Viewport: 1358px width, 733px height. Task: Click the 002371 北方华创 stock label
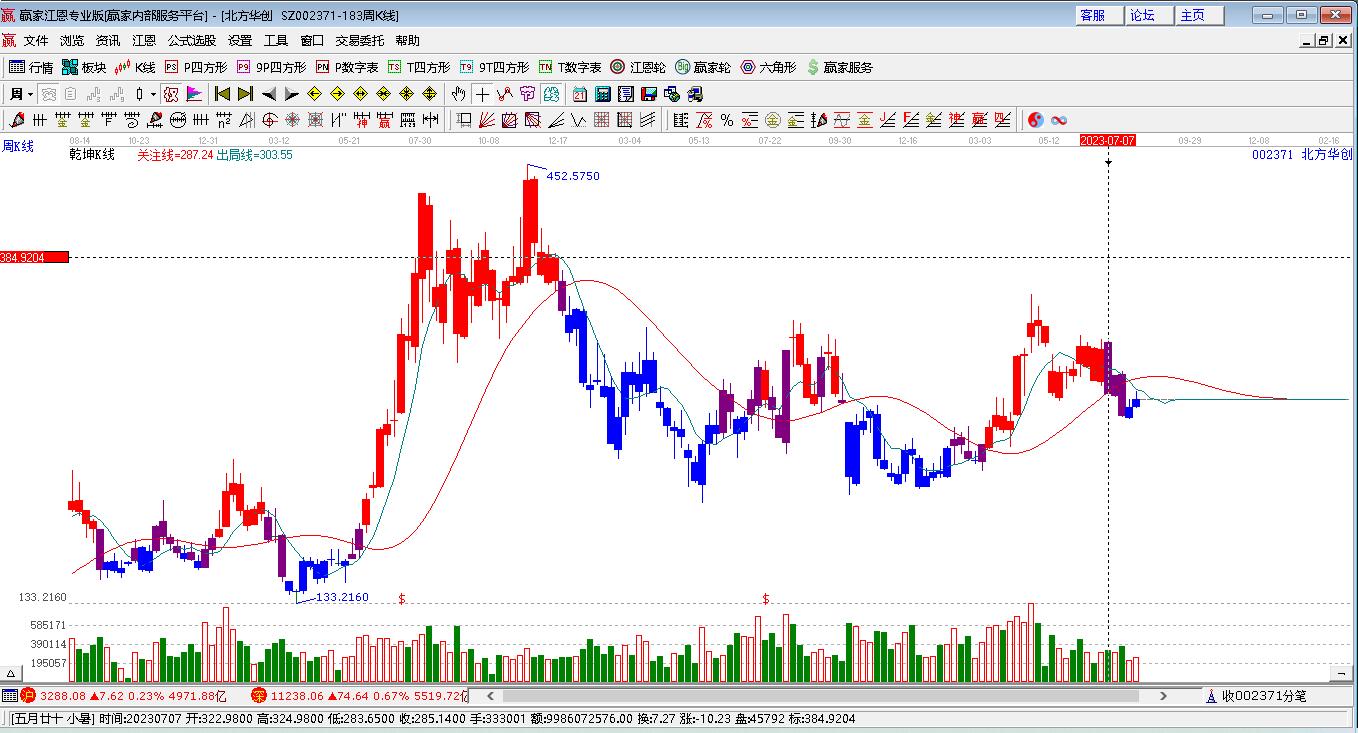point(1301,155)
